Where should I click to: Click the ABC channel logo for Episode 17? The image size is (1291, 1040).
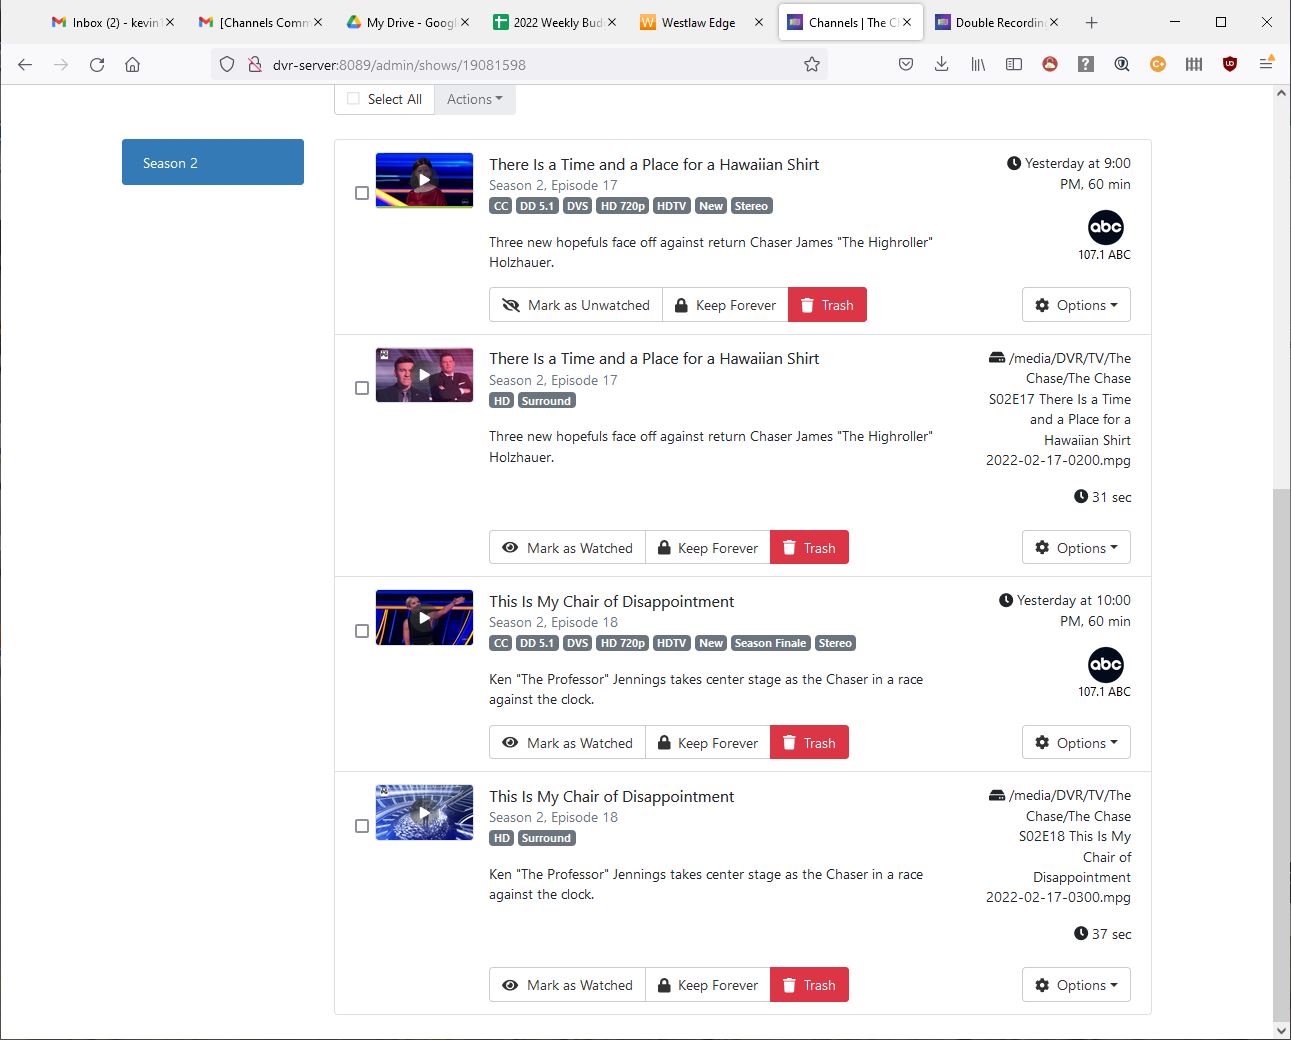(1105, 227)
